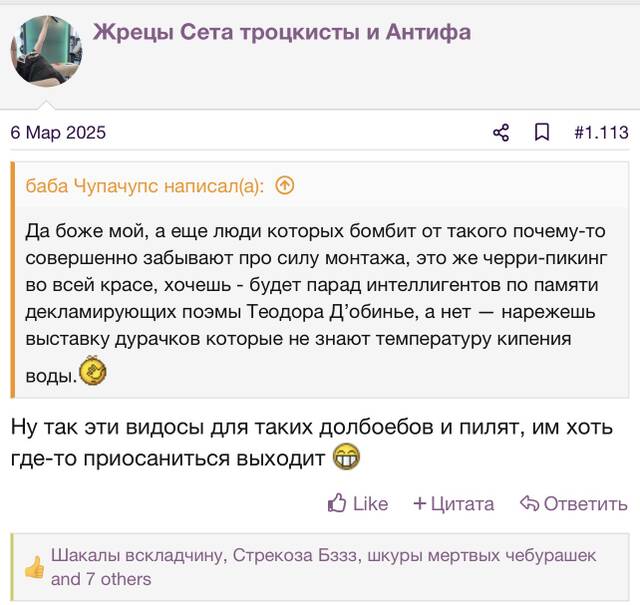Like the post with the Like button
640x605 pixels.
click(358, 503)
